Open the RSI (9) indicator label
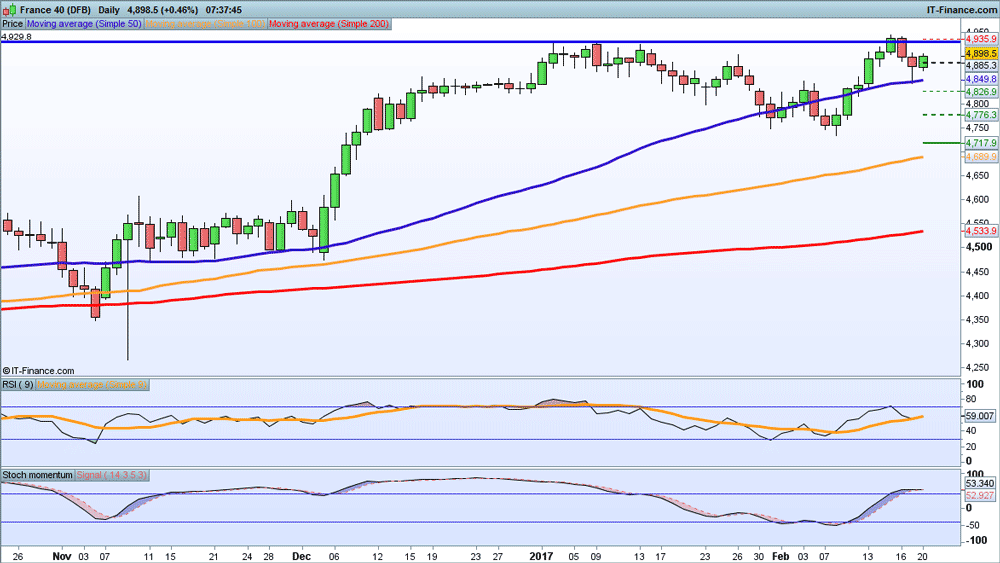 tap(18, 384)
